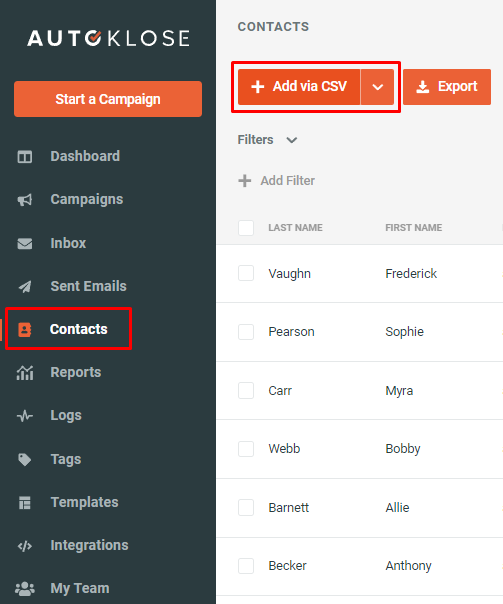Expand the Filters chevron

coord(292,140)
